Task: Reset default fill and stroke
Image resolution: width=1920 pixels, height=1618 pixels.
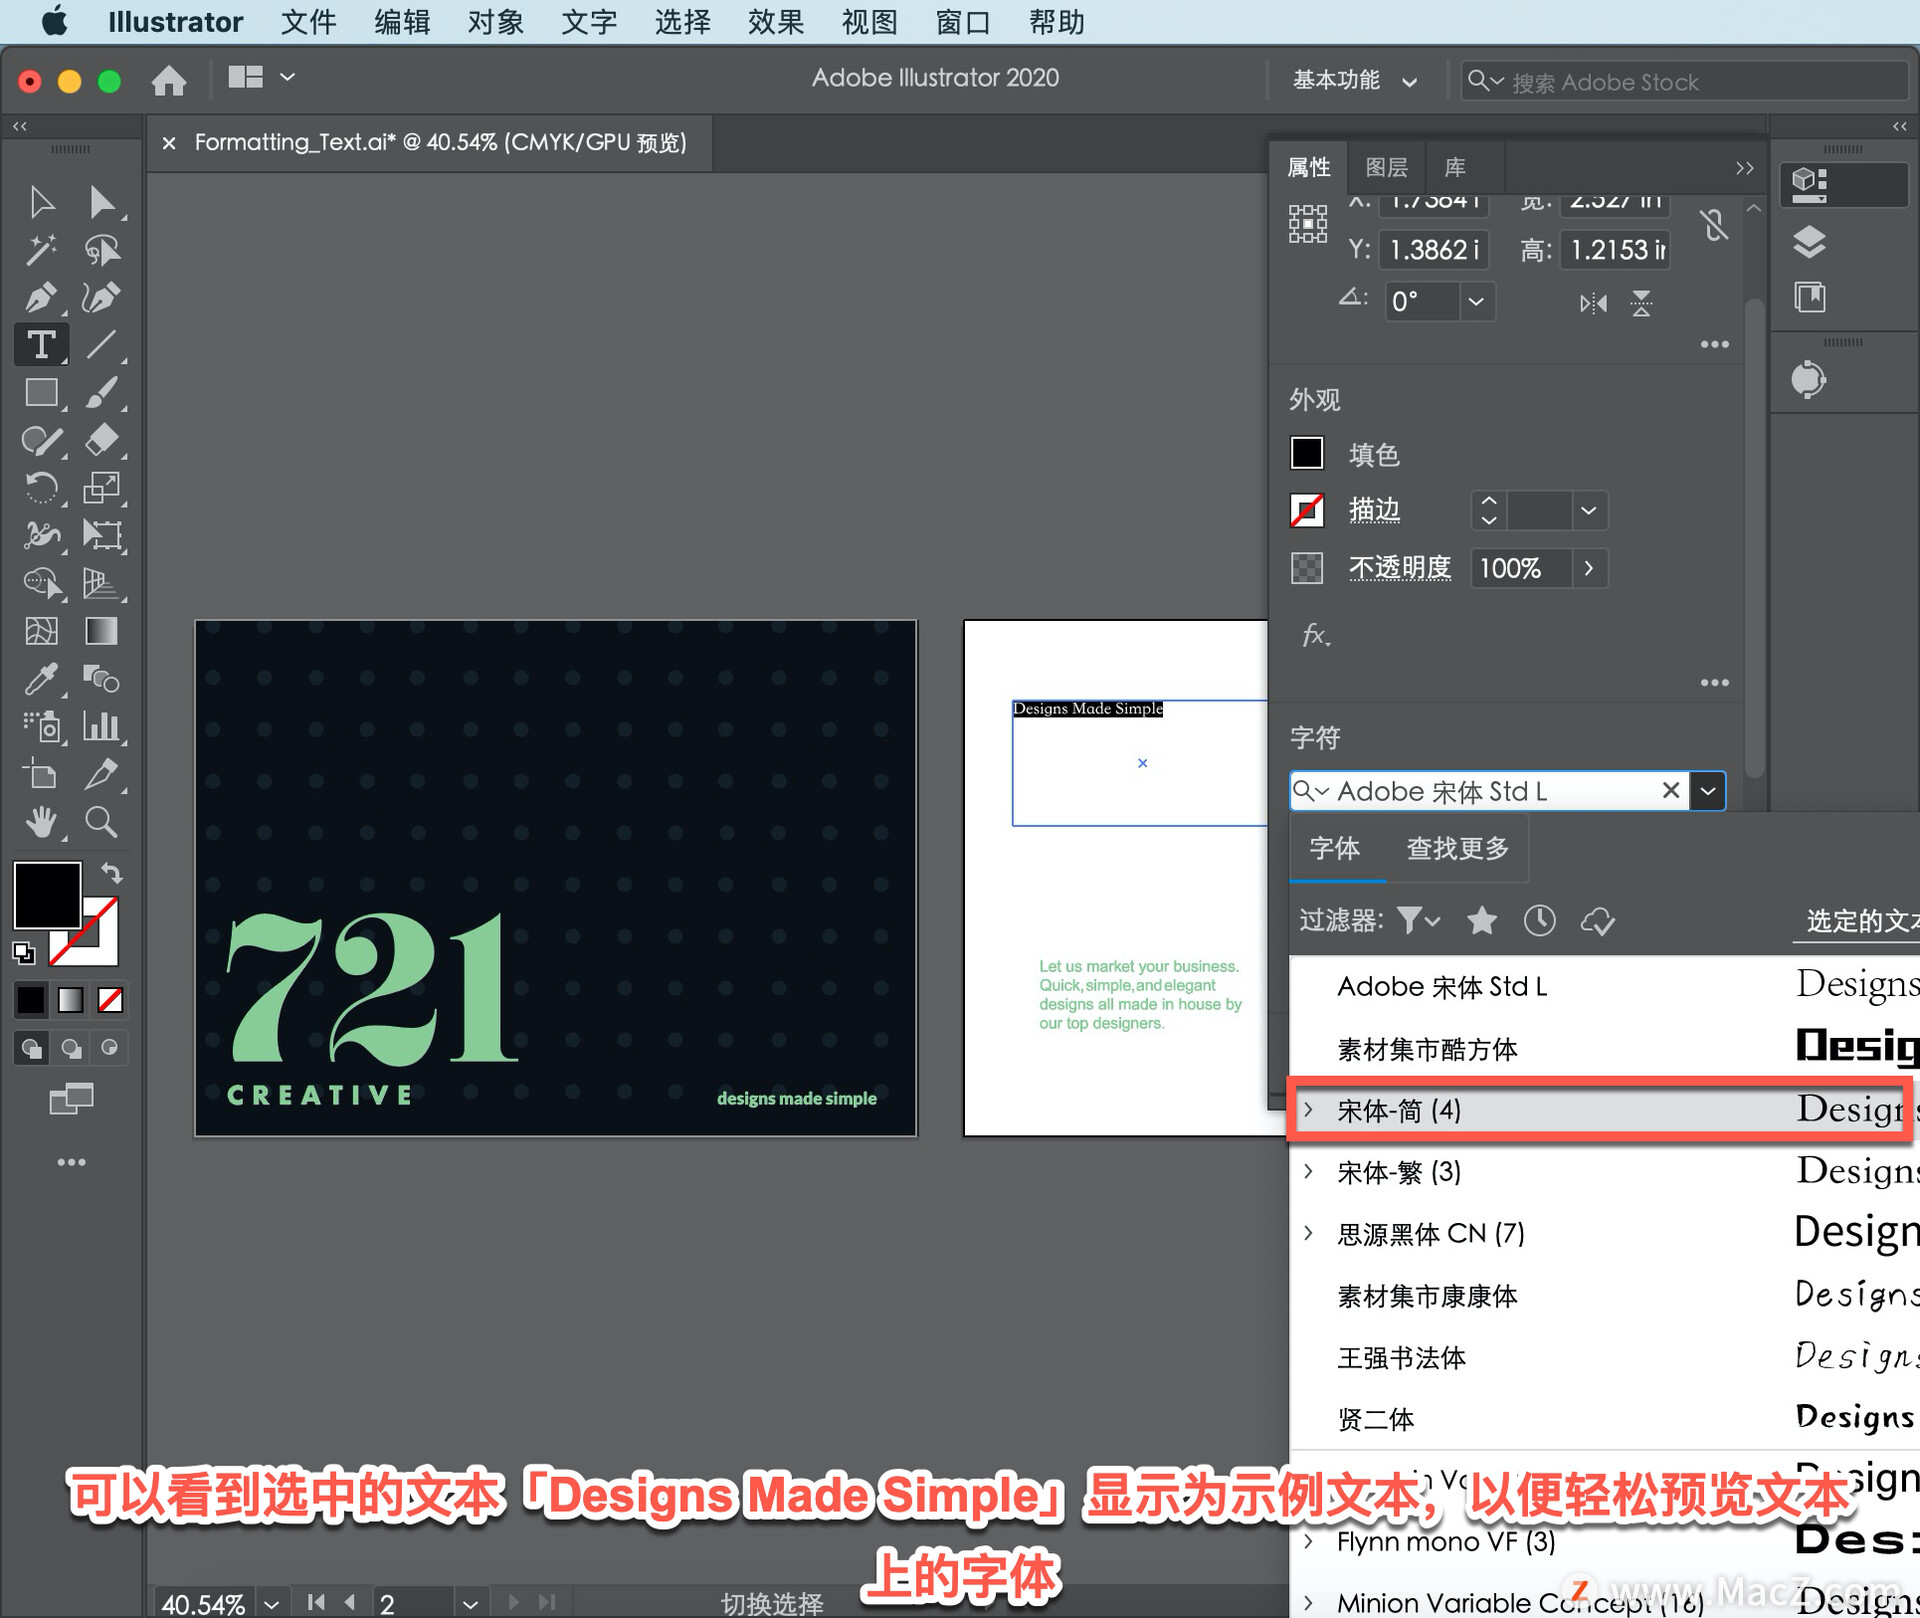Action: 23,953
